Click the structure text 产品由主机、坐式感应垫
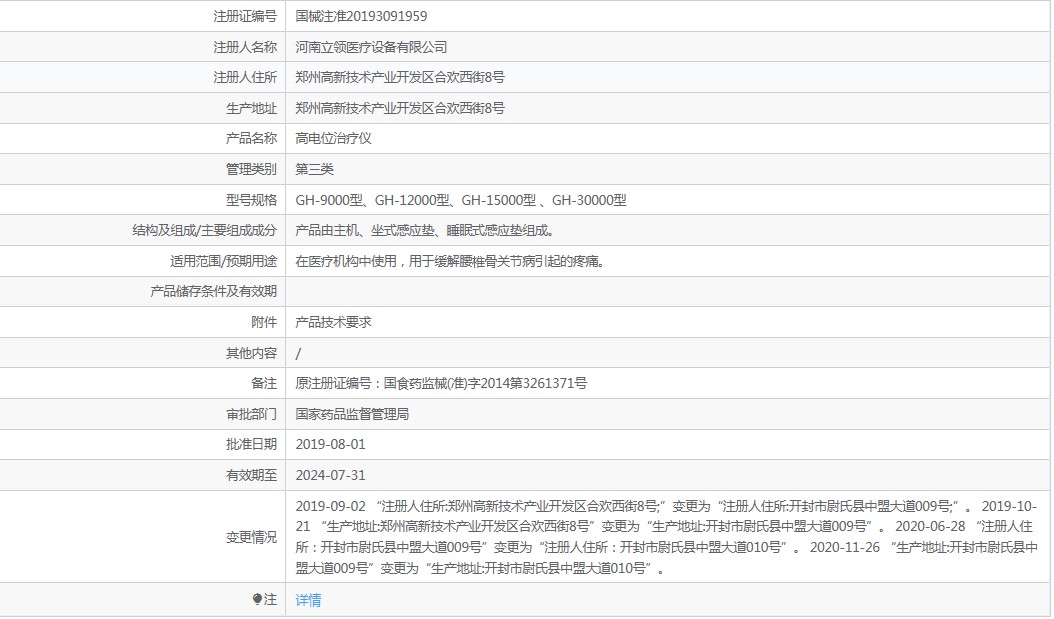The height and width of the screenshot is (619, 1054). 365,231
